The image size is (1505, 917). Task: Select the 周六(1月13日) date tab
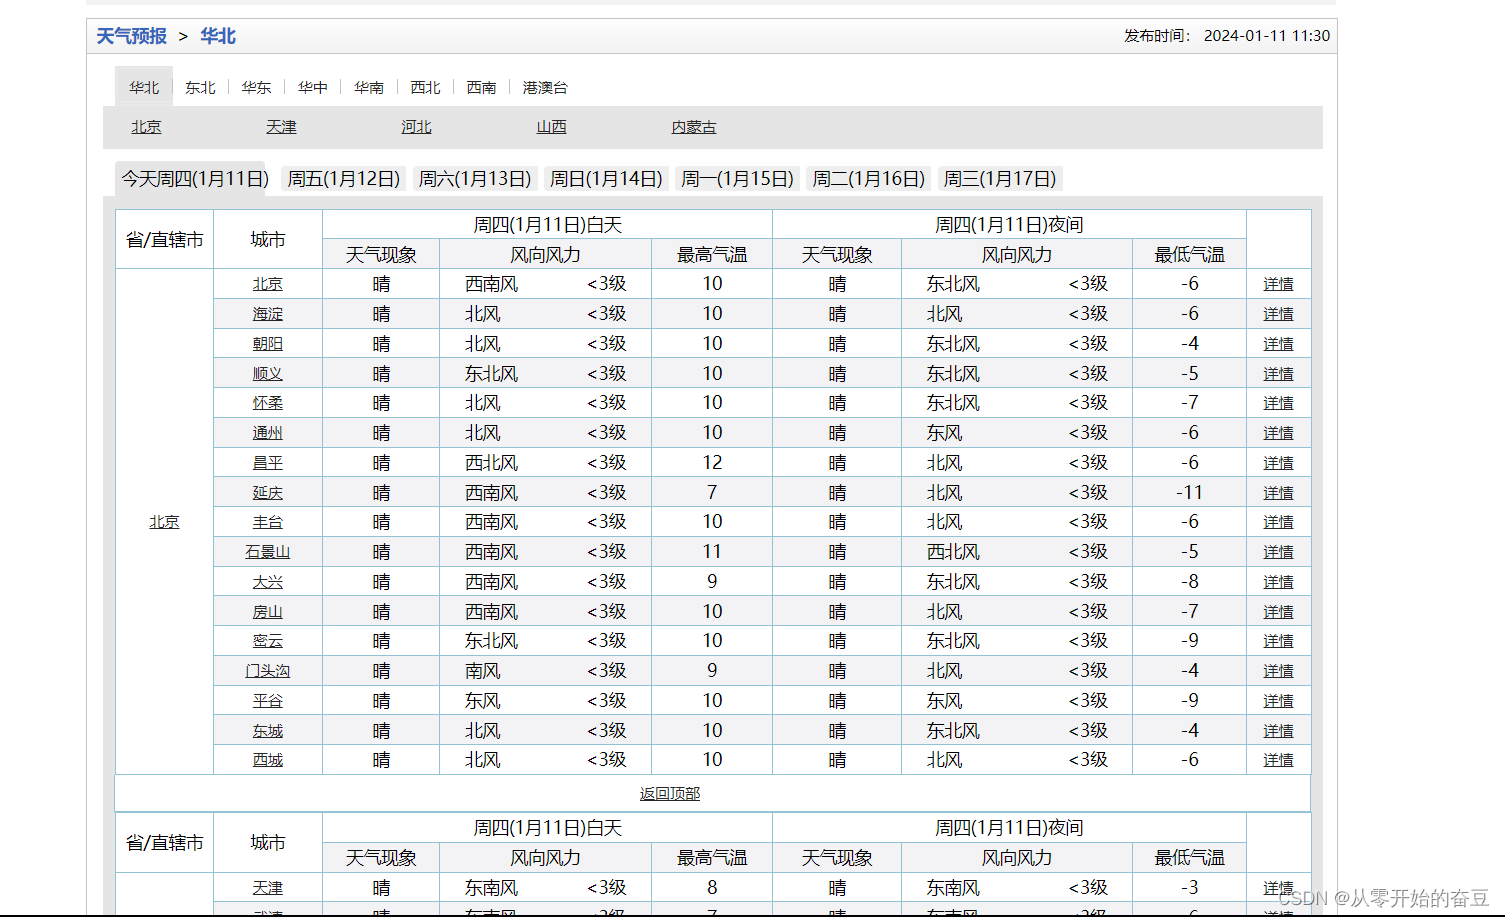click(475, 179)
